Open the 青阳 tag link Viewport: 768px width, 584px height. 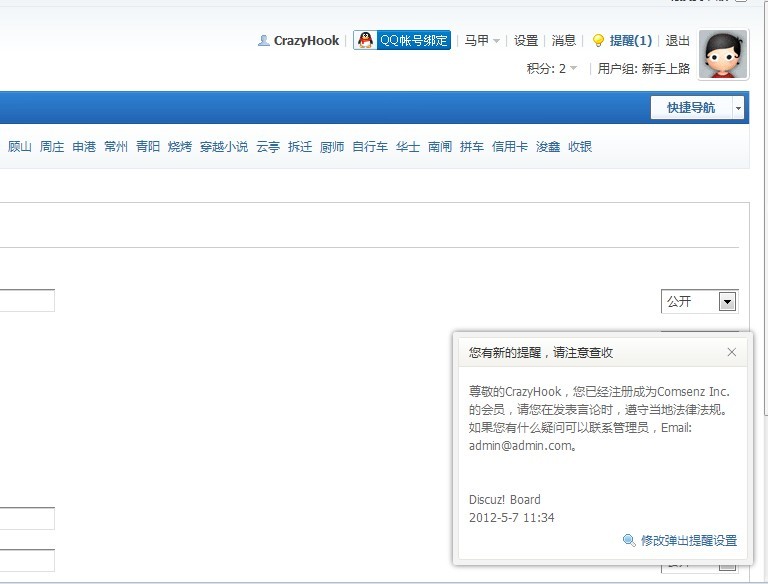(x=148, y=146)
